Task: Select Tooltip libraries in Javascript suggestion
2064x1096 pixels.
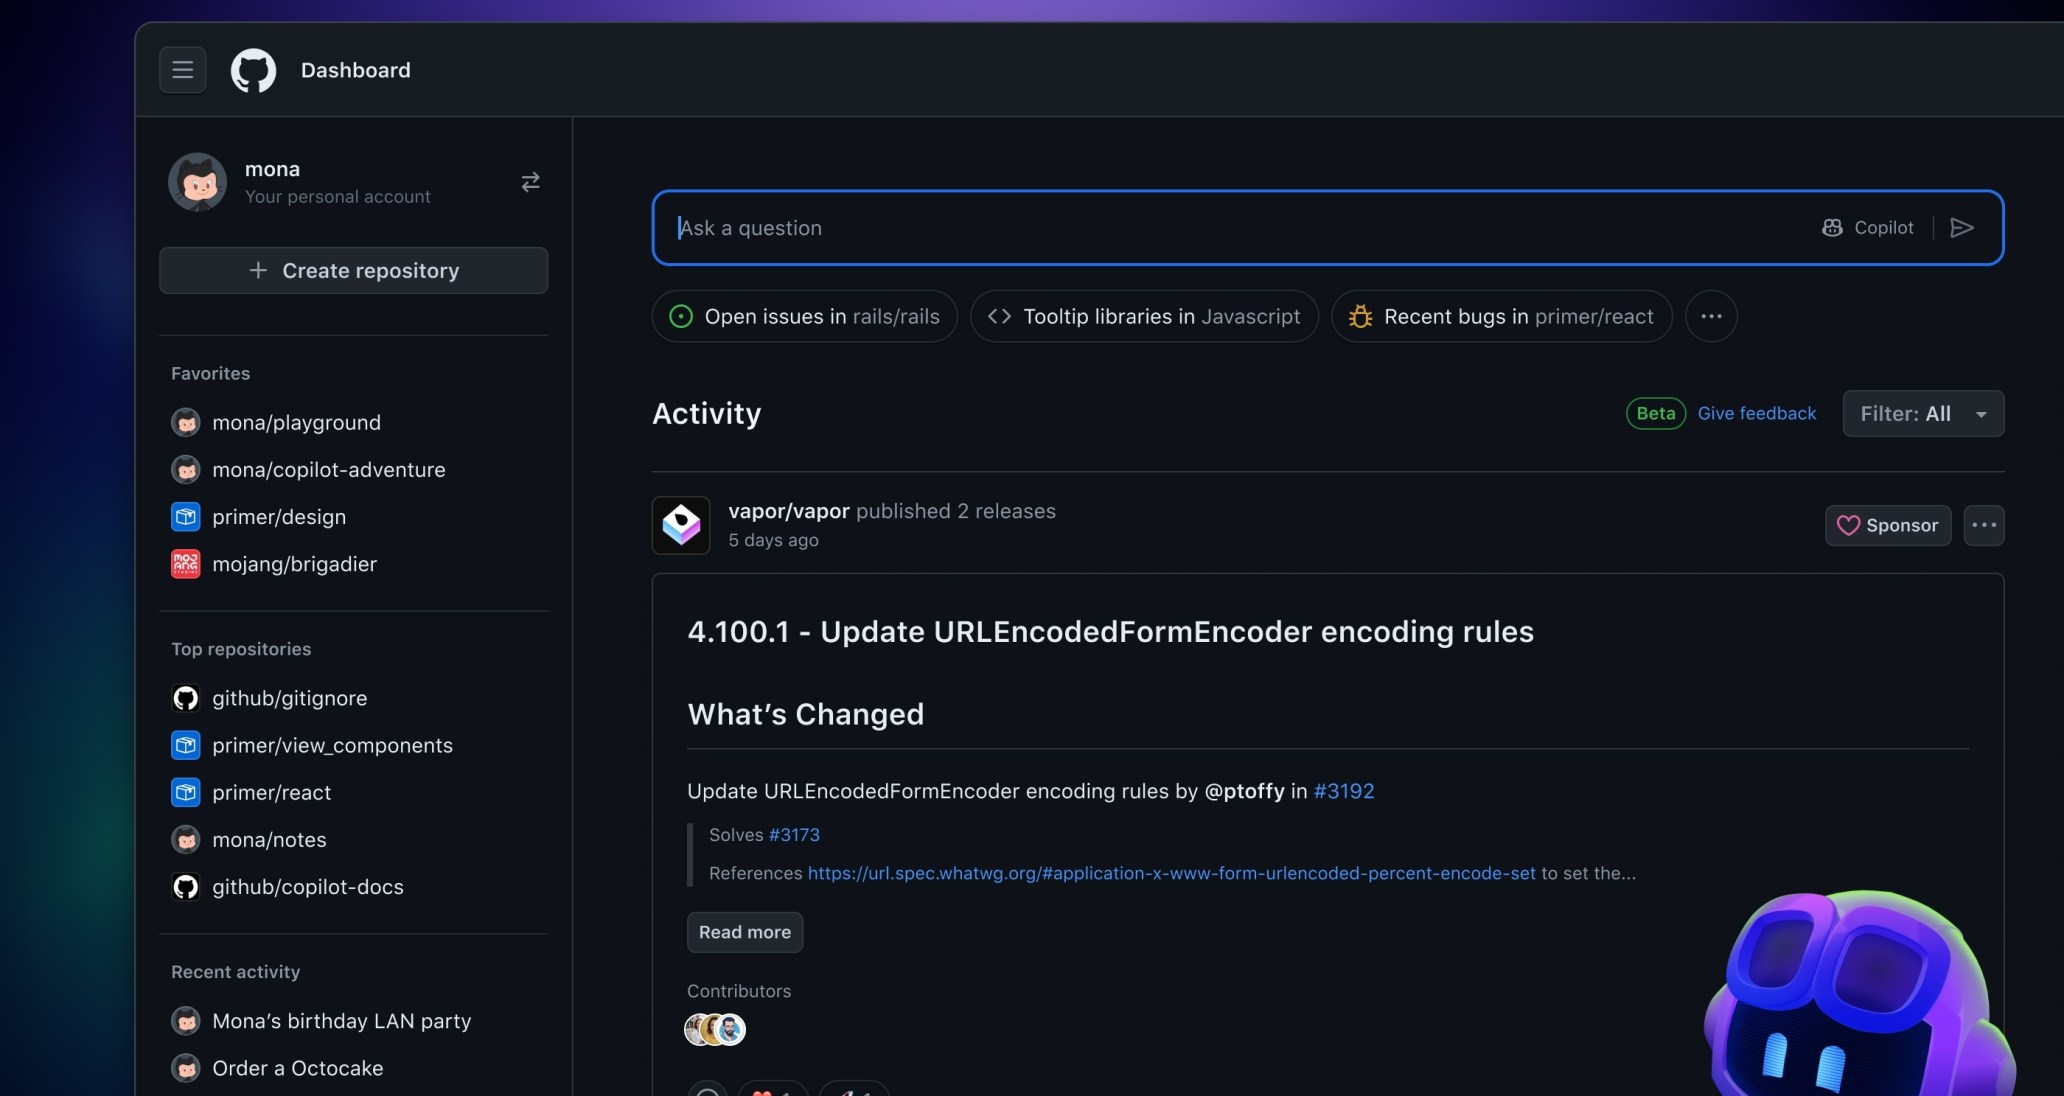Action: (x=1144, y=316)
